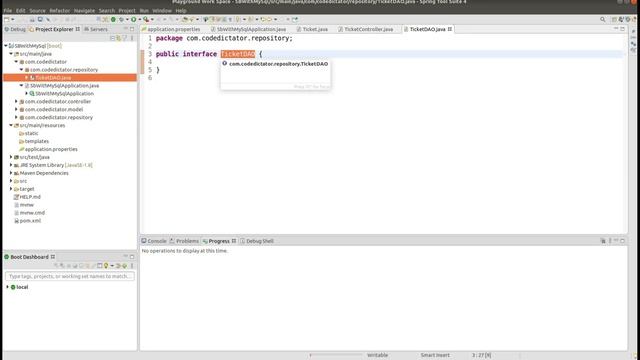The width and height of the screenshot is (640, 360).
Task: Collapse the src/main/java folder
Action: point(11,53)
